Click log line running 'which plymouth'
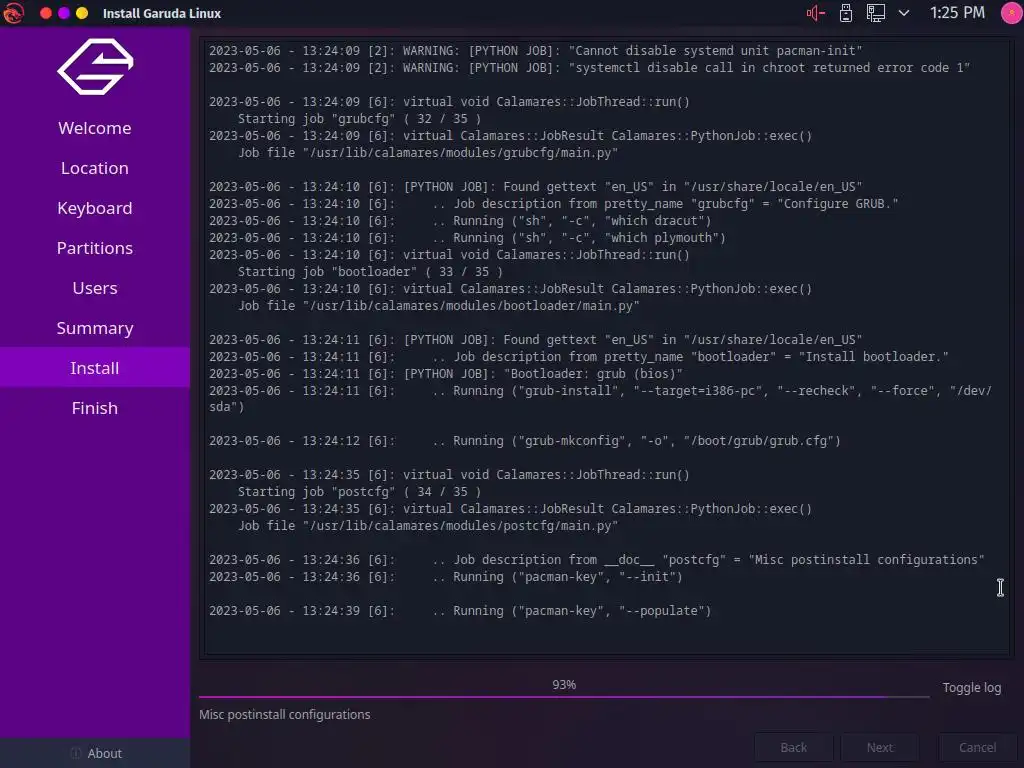This screenshot has height=768, width=1024. pos(467,238)
